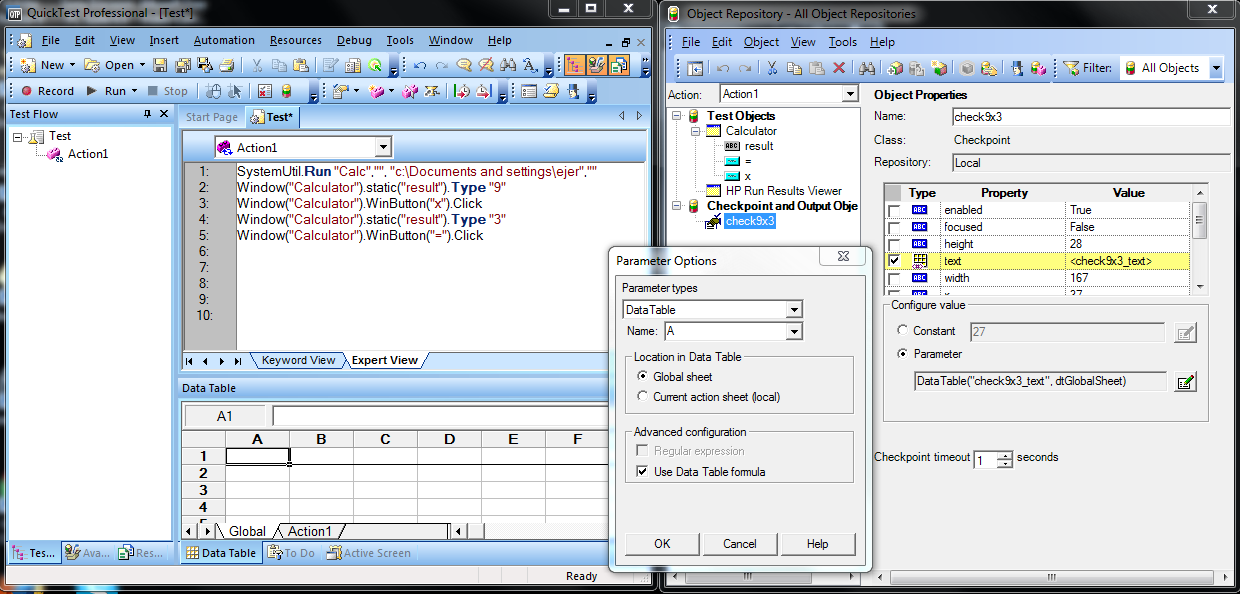Start recording with the Record button

point(47,91)
